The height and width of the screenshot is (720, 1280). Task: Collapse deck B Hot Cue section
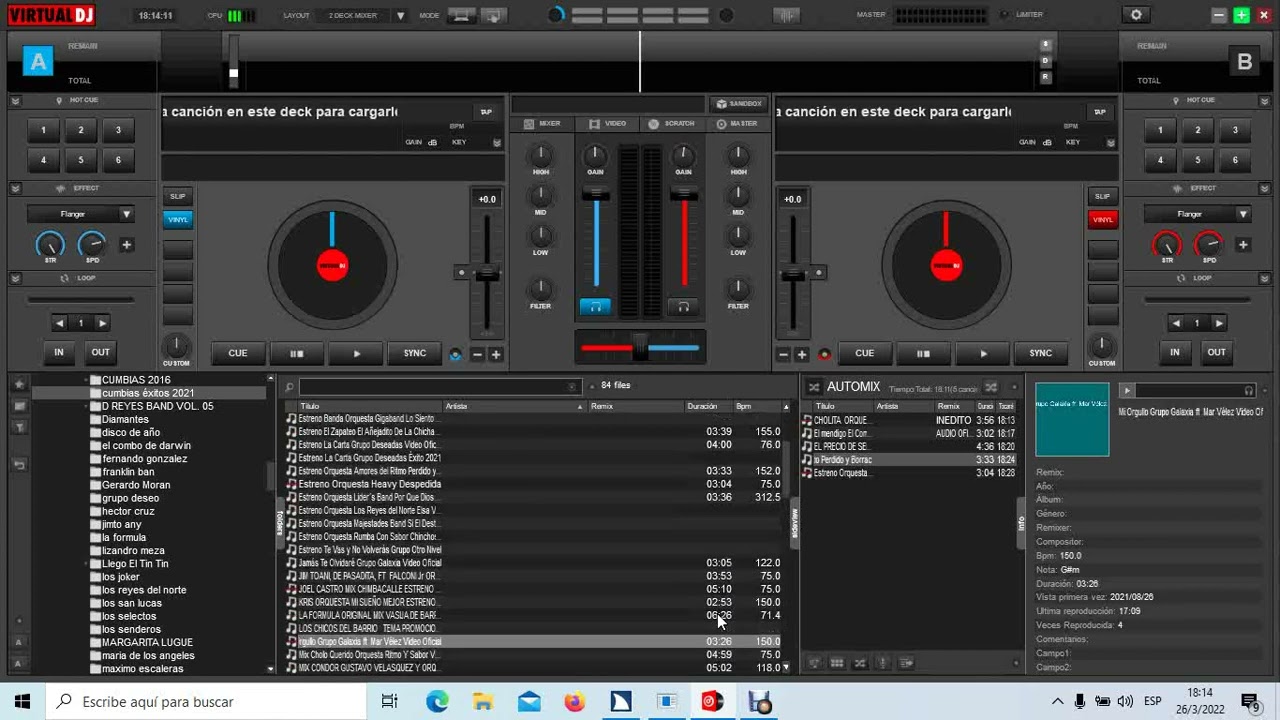[x=1265, y=100]
